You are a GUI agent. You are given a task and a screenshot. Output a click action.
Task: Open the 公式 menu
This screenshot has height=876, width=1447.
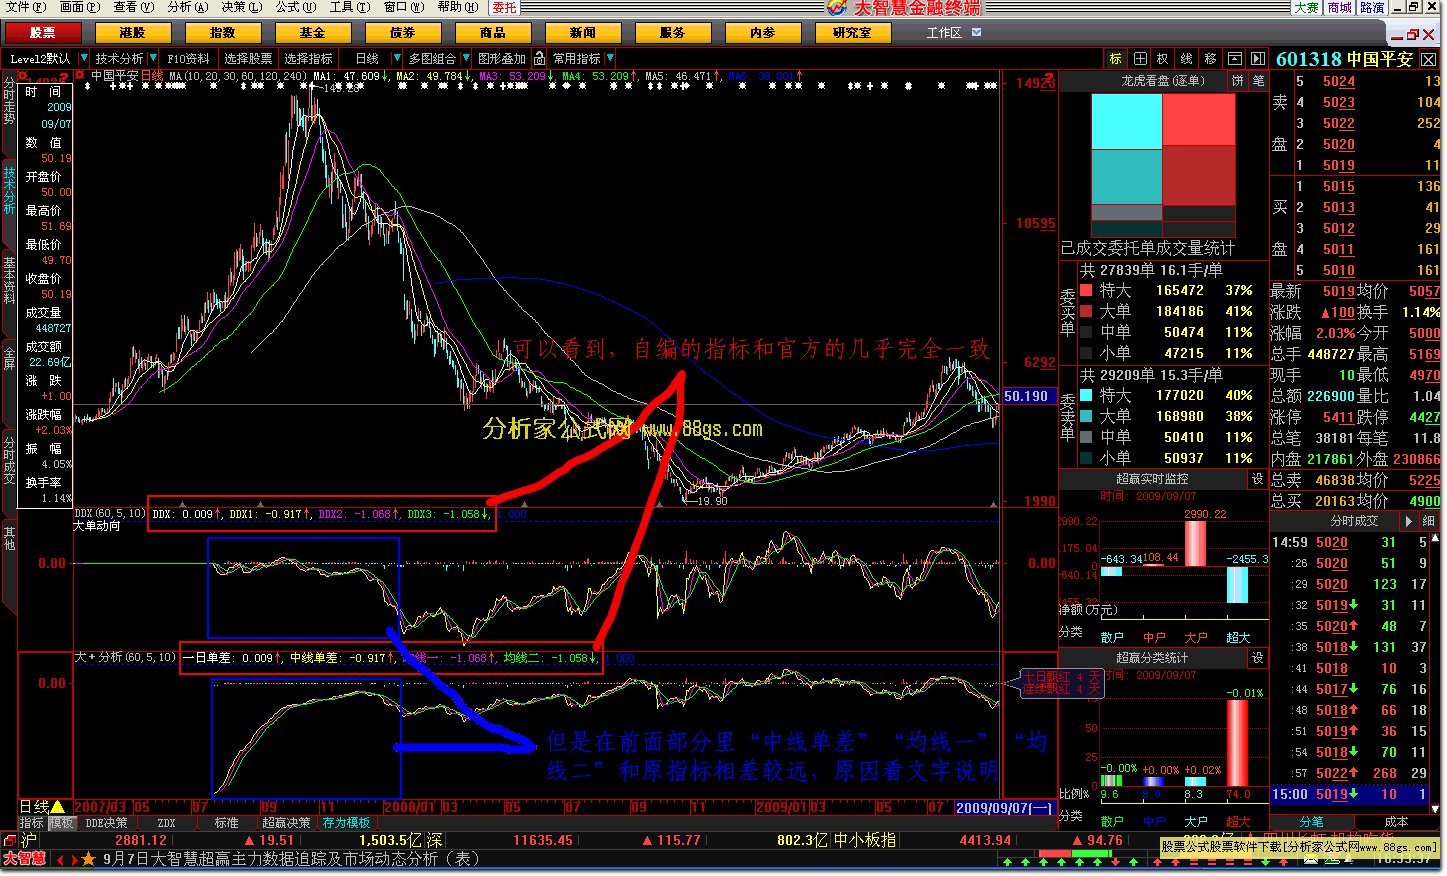296,7
